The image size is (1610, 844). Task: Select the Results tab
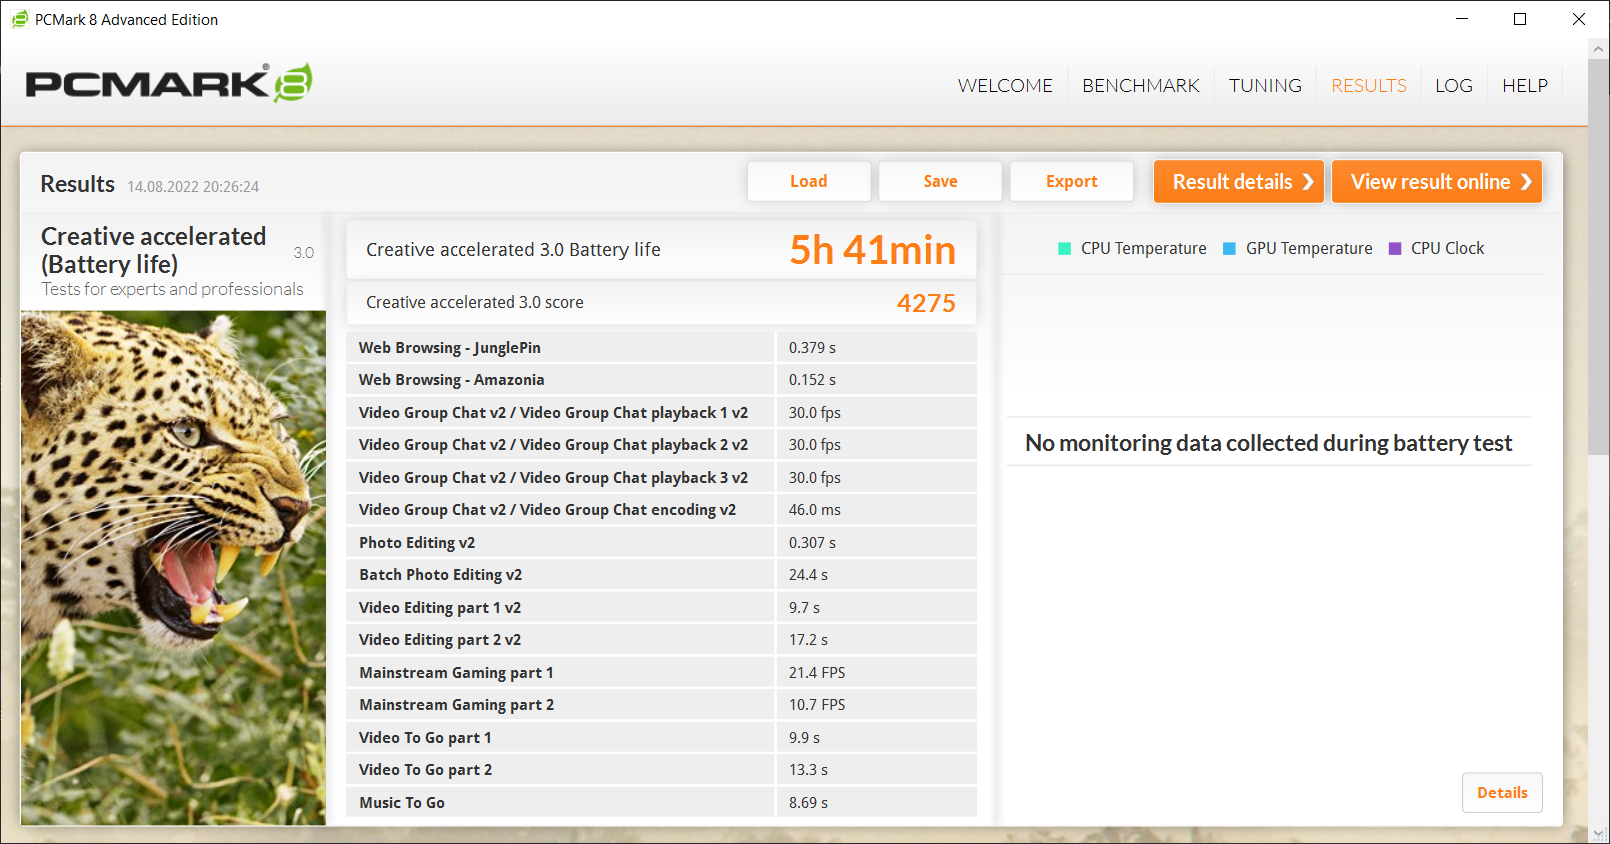pos(1368,86)
